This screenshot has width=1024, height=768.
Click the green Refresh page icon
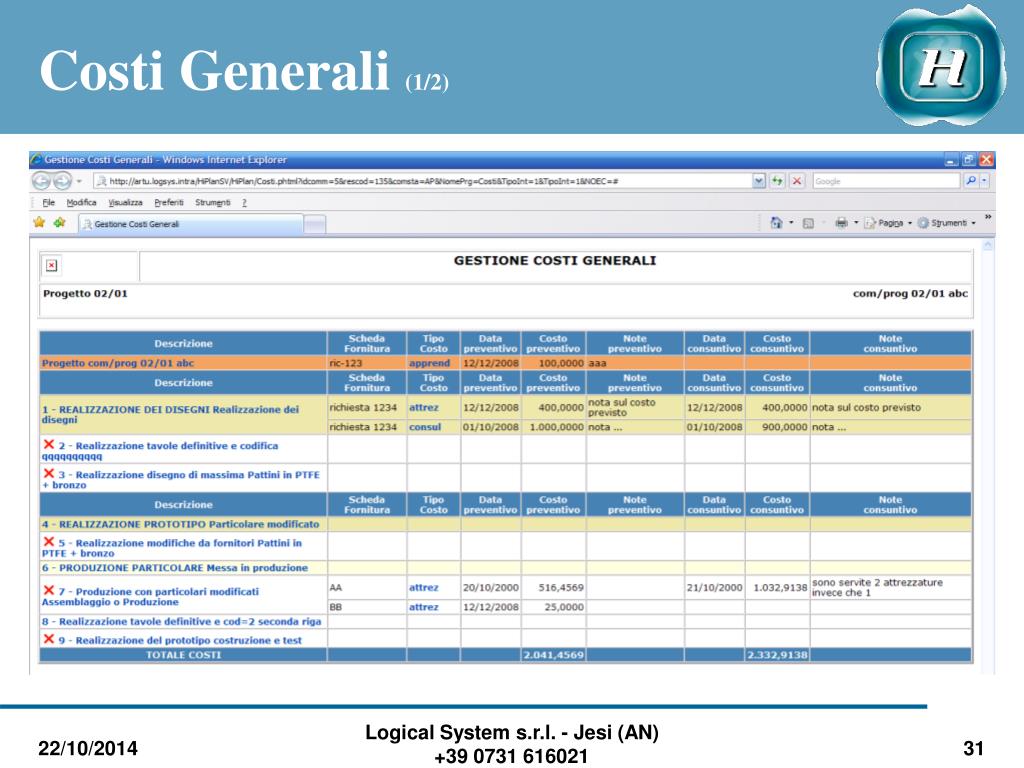click(777, 181)
